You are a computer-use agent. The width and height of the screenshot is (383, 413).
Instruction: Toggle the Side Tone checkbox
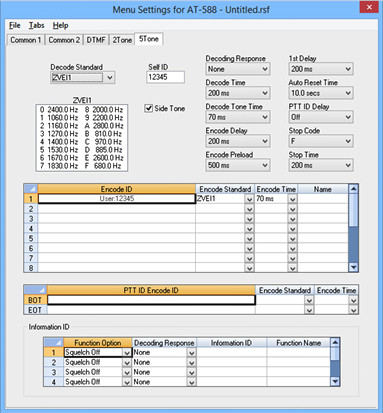[x=149, y=108]
